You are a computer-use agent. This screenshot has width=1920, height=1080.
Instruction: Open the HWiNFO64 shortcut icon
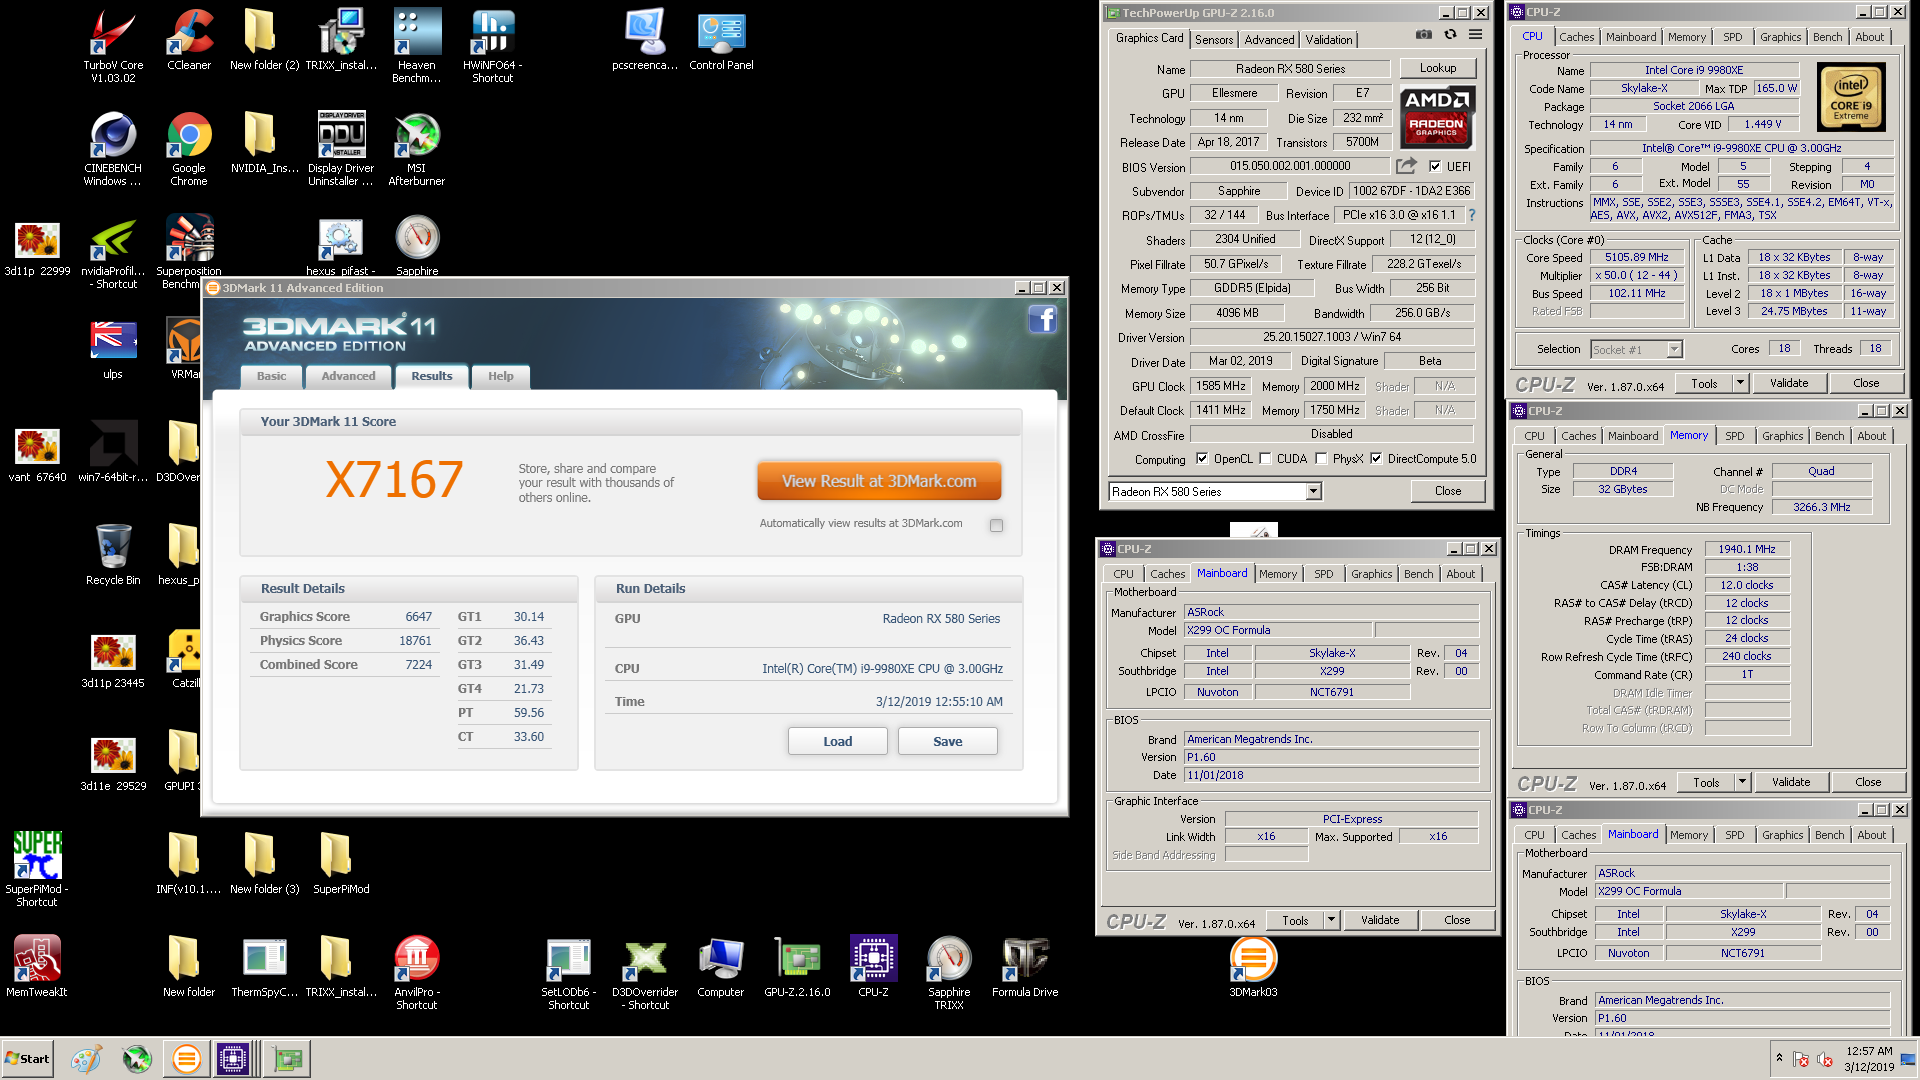coord(493,45)
